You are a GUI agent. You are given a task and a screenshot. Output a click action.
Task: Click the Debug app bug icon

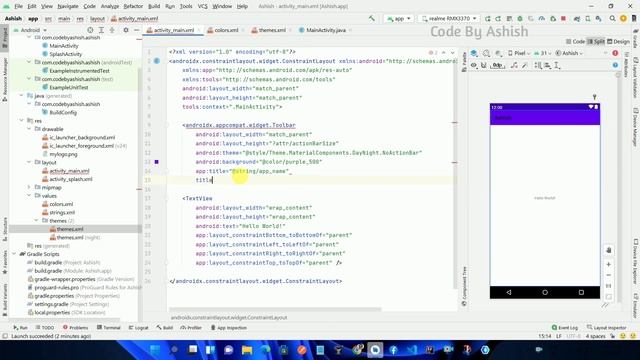(520, 18)
